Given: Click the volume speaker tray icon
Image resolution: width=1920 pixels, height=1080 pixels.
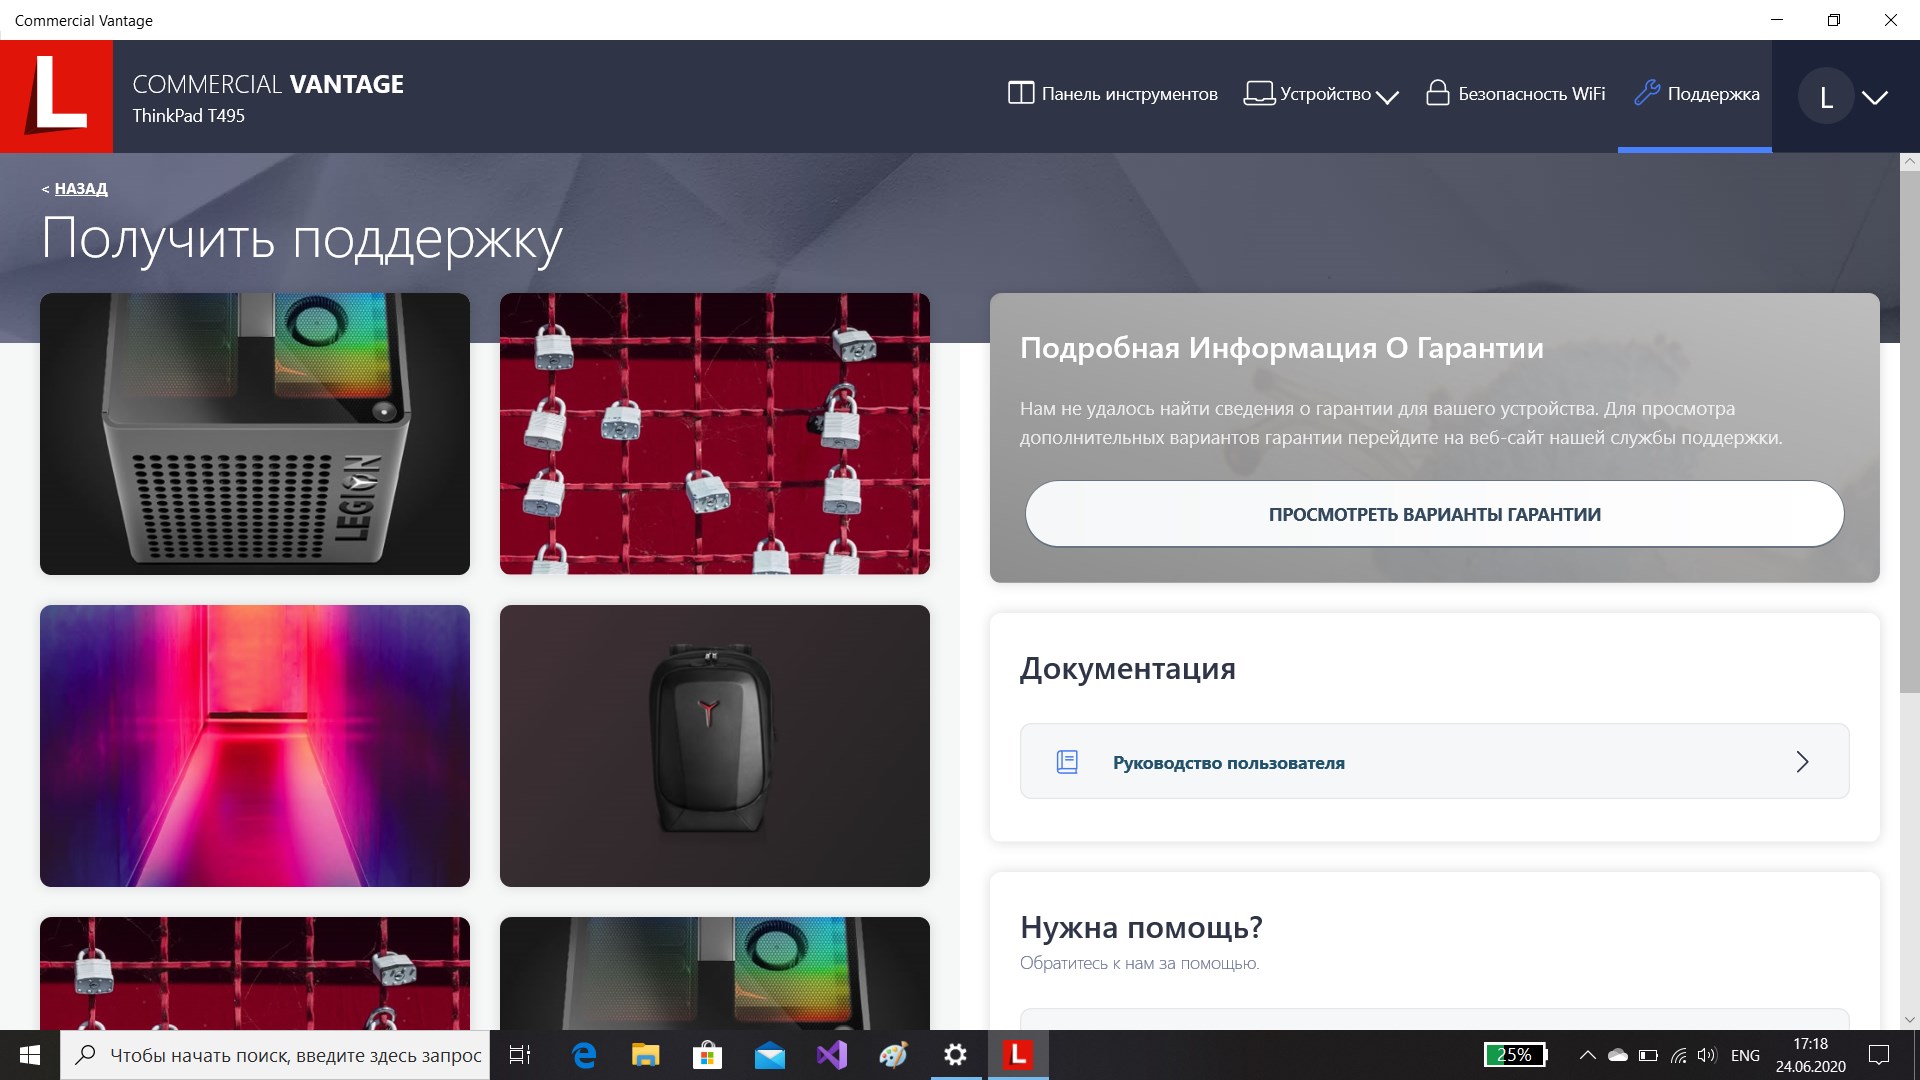Looking at the screenshot, I should click(x=1707, y=1055).
